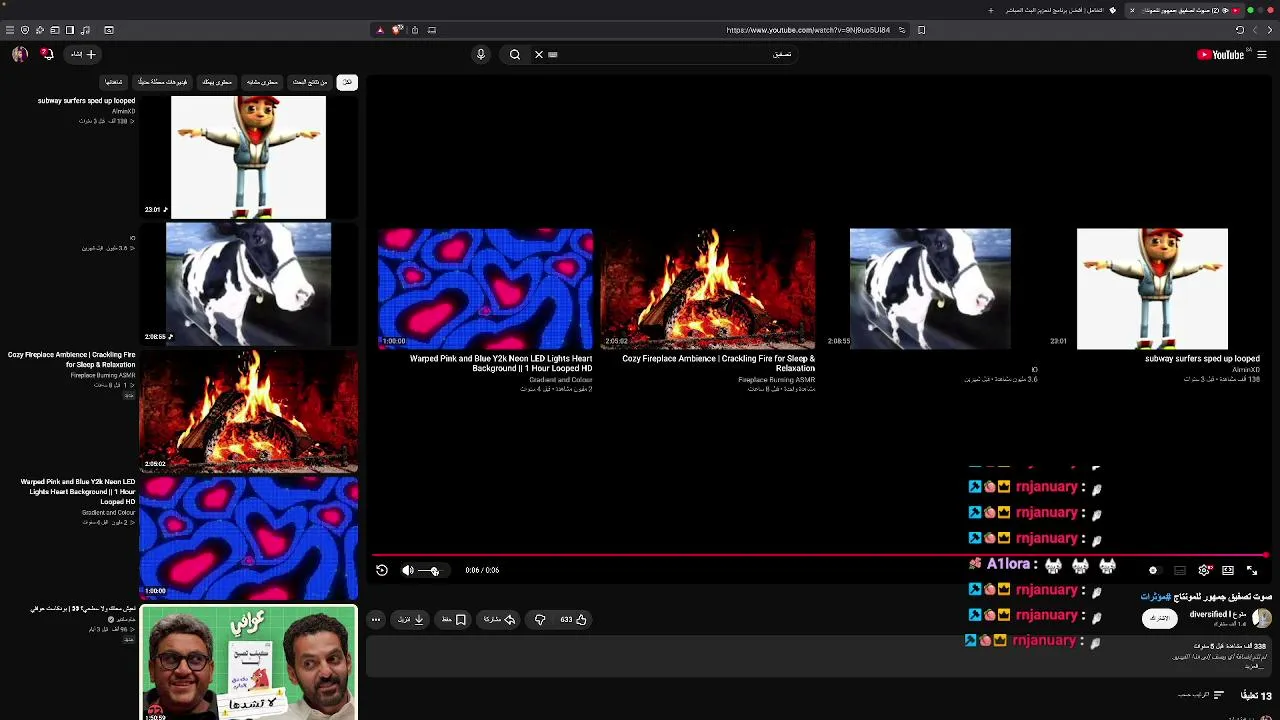Dislike the video

point(540,619)
